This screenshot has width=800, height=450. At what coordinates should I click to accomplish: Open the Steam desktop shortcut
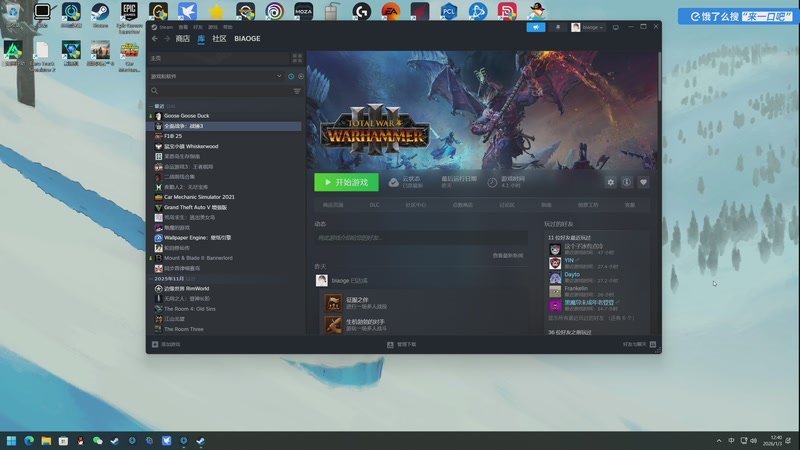click(100, 15)
